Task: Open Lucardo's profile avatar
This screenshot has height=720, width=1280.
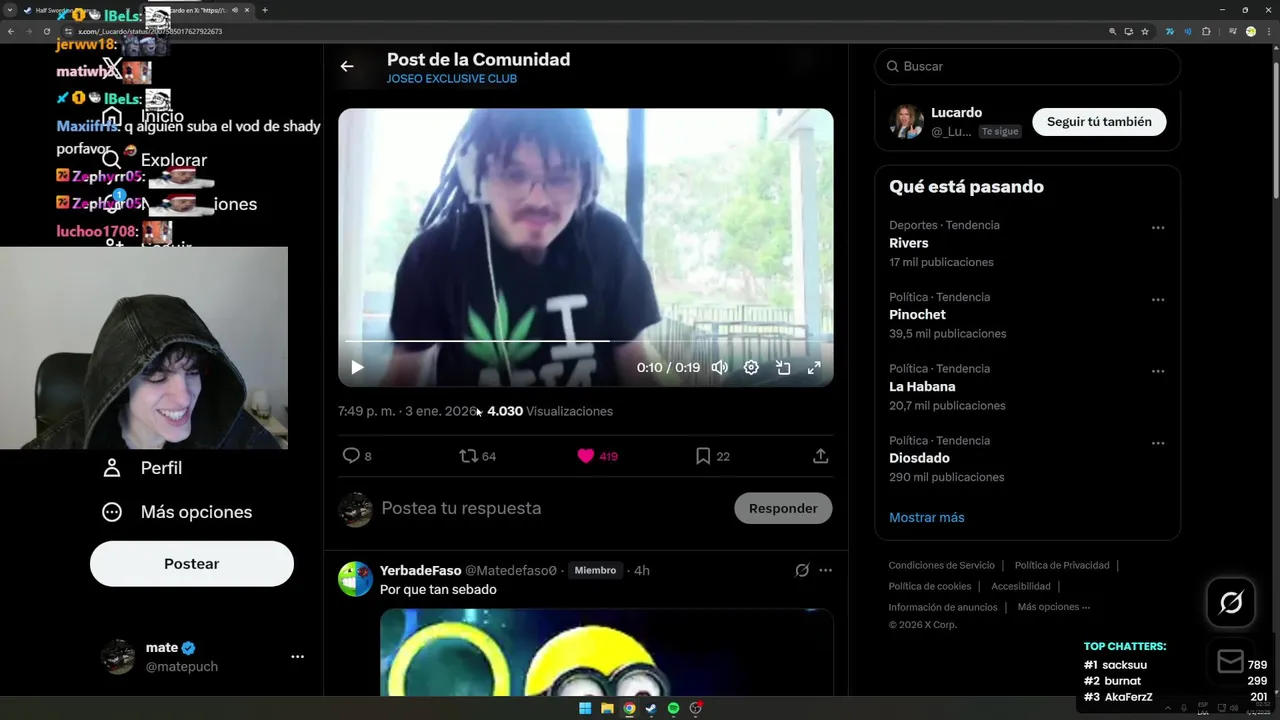Action: pos(906,122)
